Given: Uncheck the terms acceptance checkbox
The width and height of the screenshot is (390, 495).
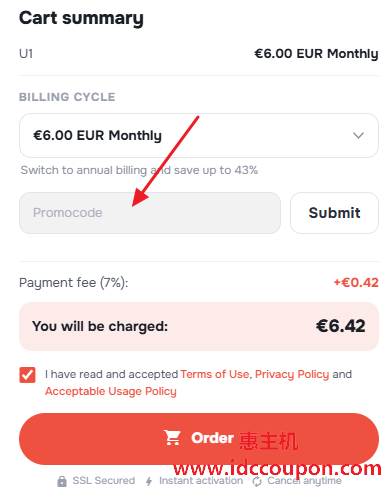Looking at the screenshot, I should (x=27, y=375).
